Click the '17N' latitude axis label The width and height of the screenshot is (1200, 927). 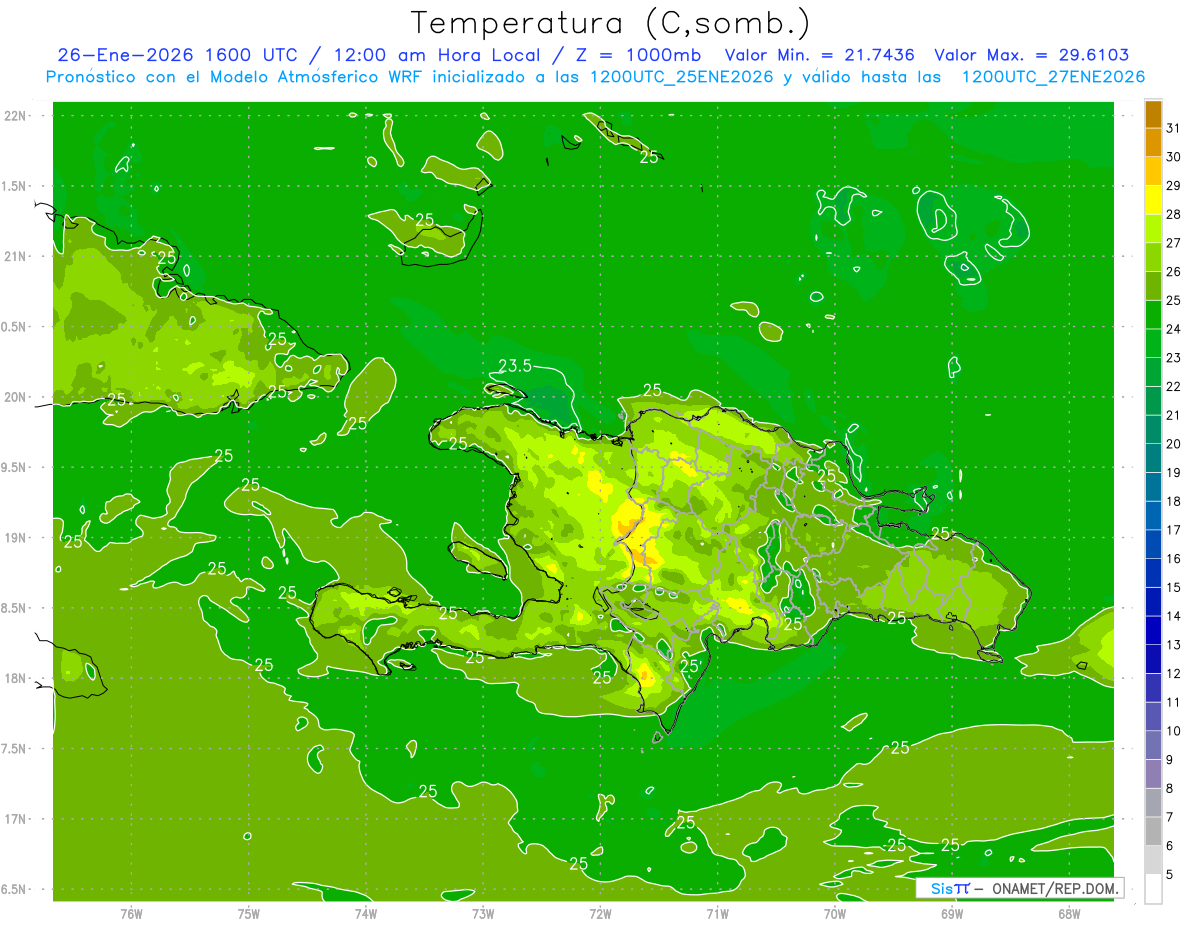pyautogui.click(x=15, y=819)
